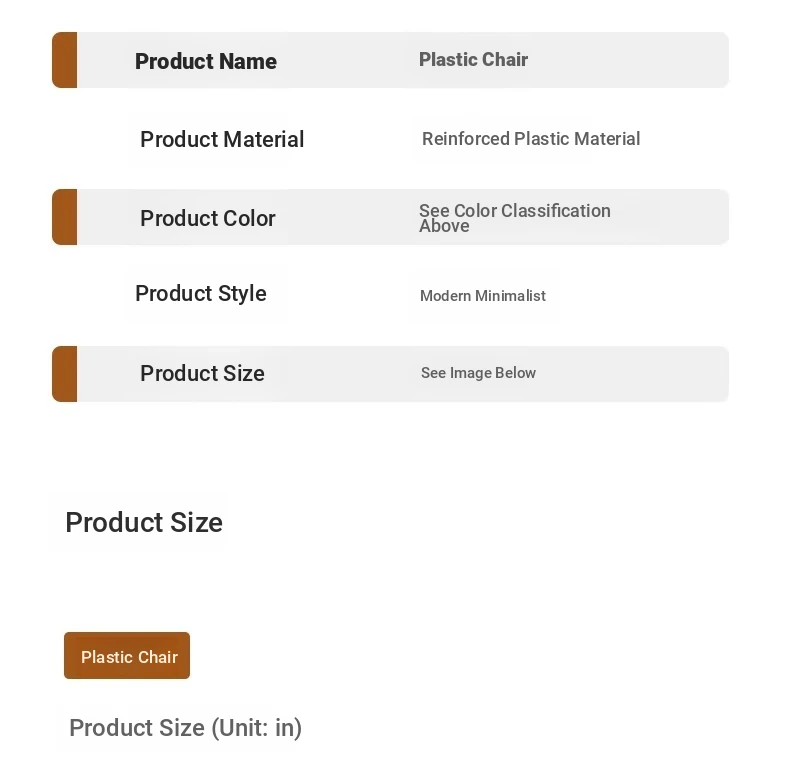Click the brown accent bar on the Product Size row
This screenshot has width=790, height=775.
pyautogui.click(x=65, y=374)
